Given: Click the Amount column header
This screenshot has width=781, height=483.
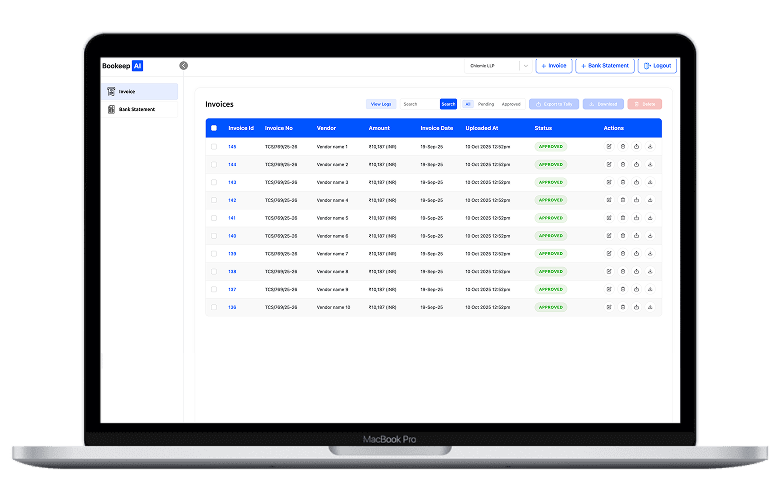Looking at the screenshot, I should pyautogui.click(x=379, y=128).
